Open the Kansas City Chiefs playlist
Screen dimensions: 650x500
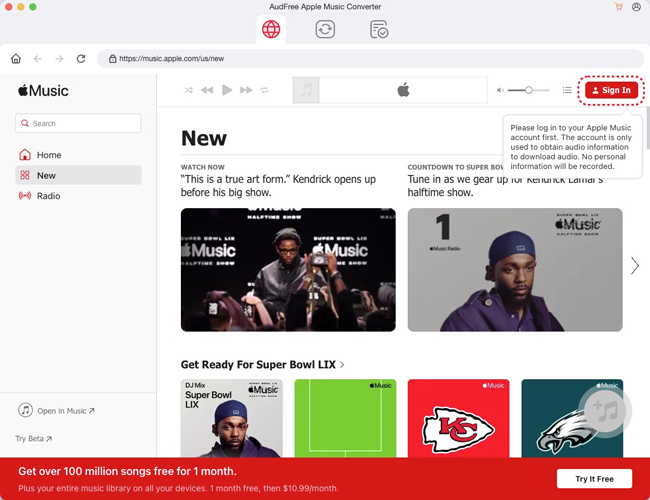tap(458, 418)
